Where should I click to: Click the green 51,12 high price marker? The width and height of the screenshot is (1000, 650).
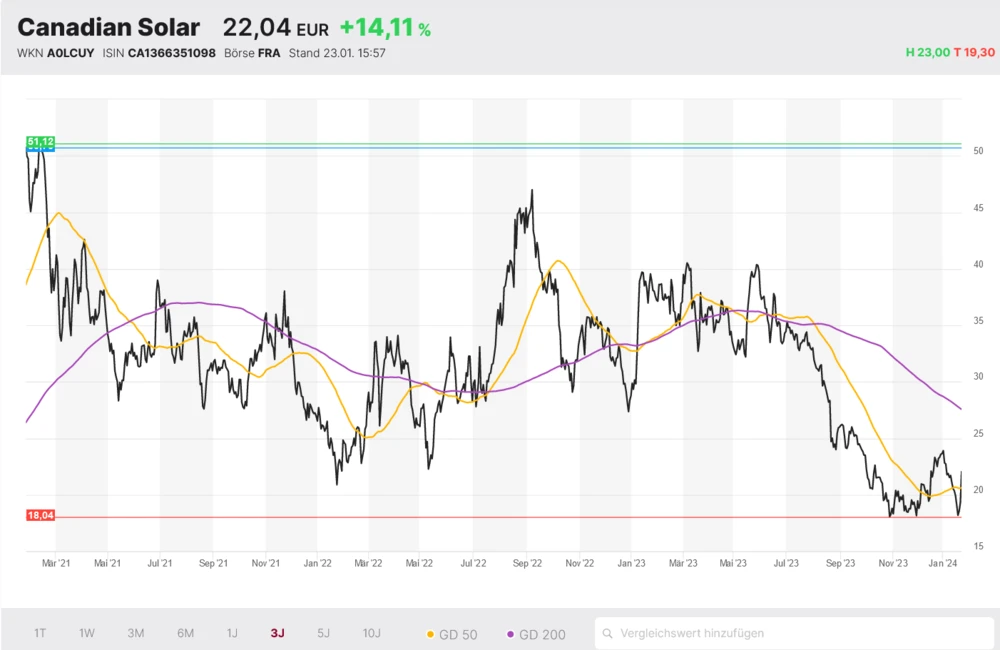pos(41,142)
